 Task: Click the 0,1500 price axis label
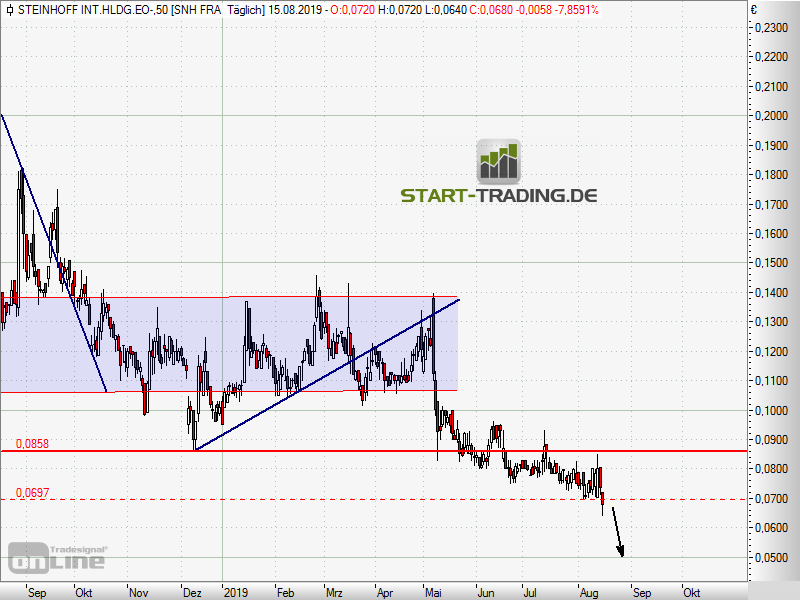tap(771, 263)
